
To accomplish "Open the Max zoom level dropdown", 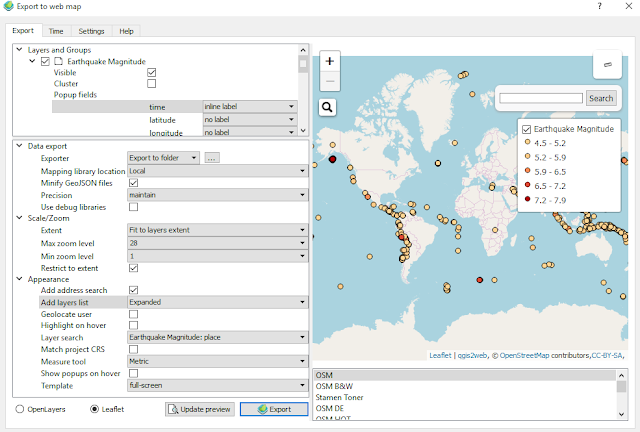I will (x=218, y=243).
